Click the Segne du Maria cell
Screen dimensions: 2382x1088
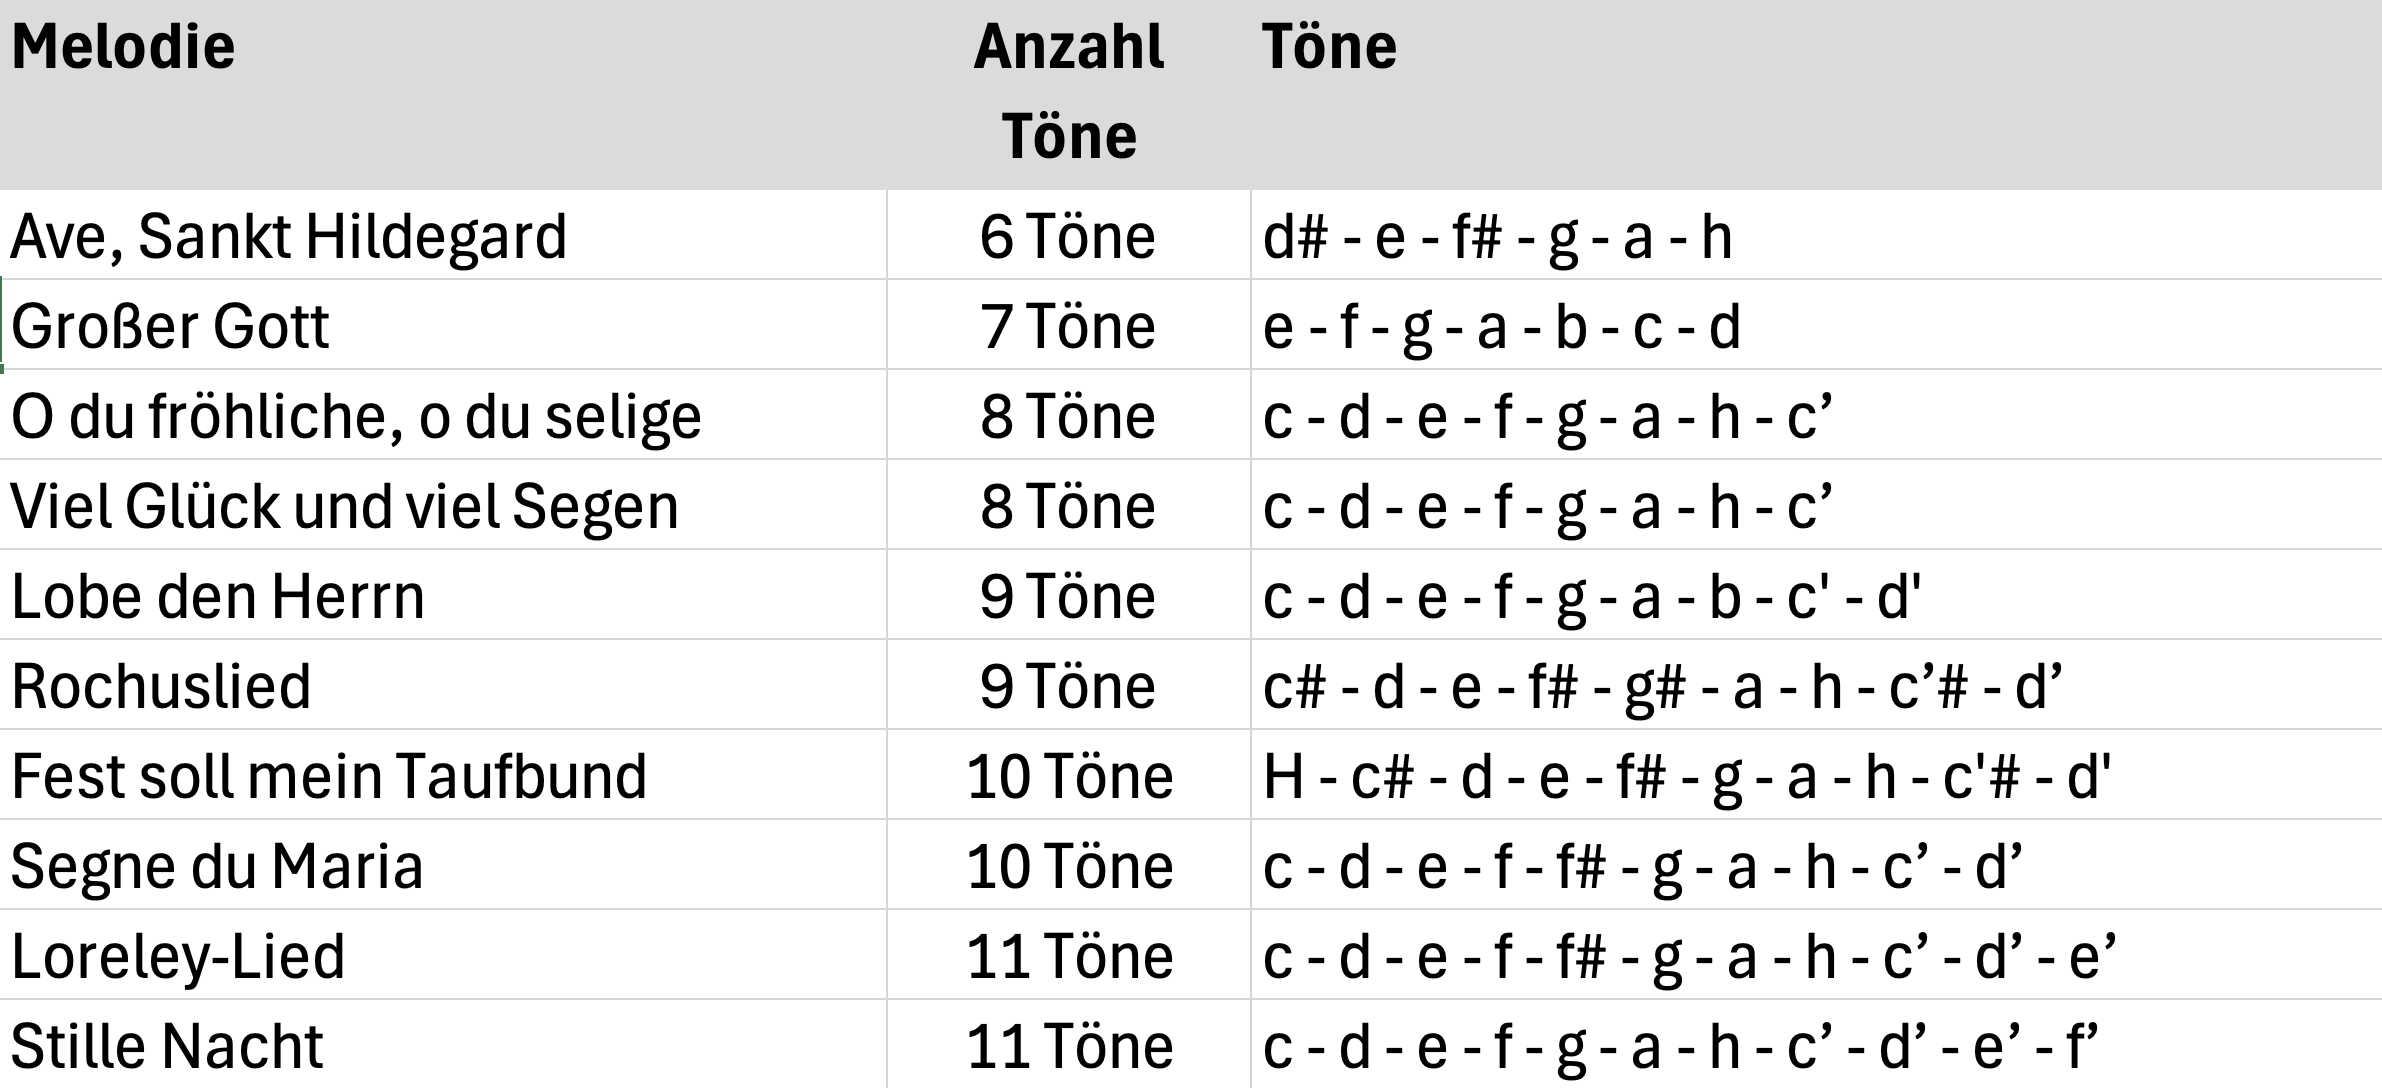(443, 865)
